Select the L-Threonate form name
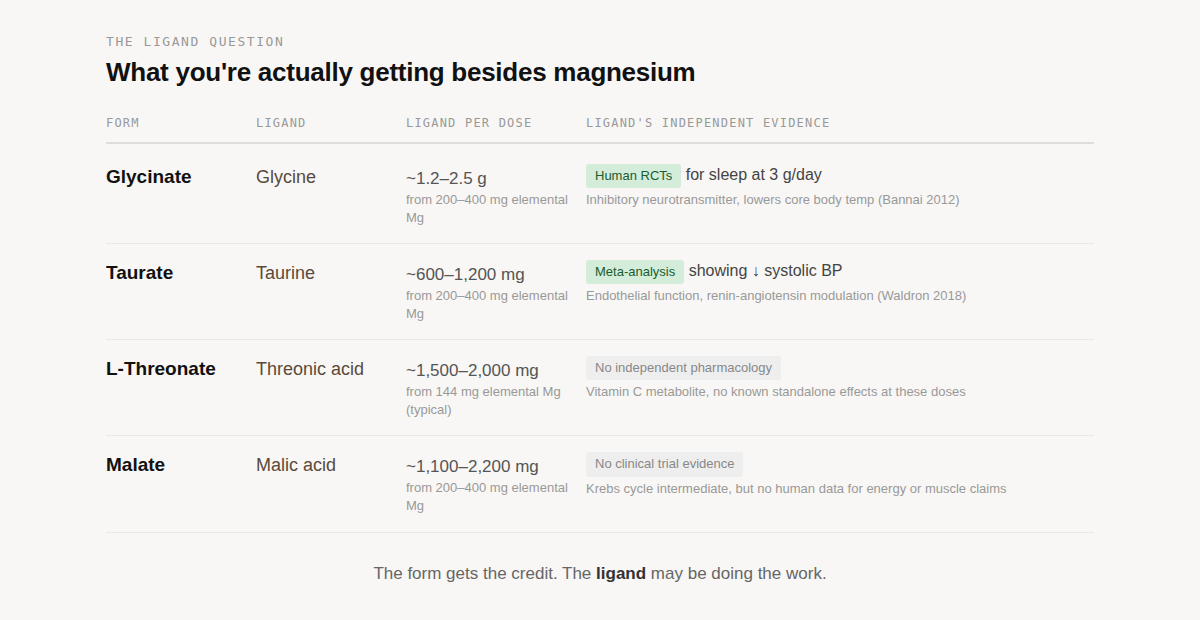This screenshot has height=620, width=1200. (x=161, y=369)
